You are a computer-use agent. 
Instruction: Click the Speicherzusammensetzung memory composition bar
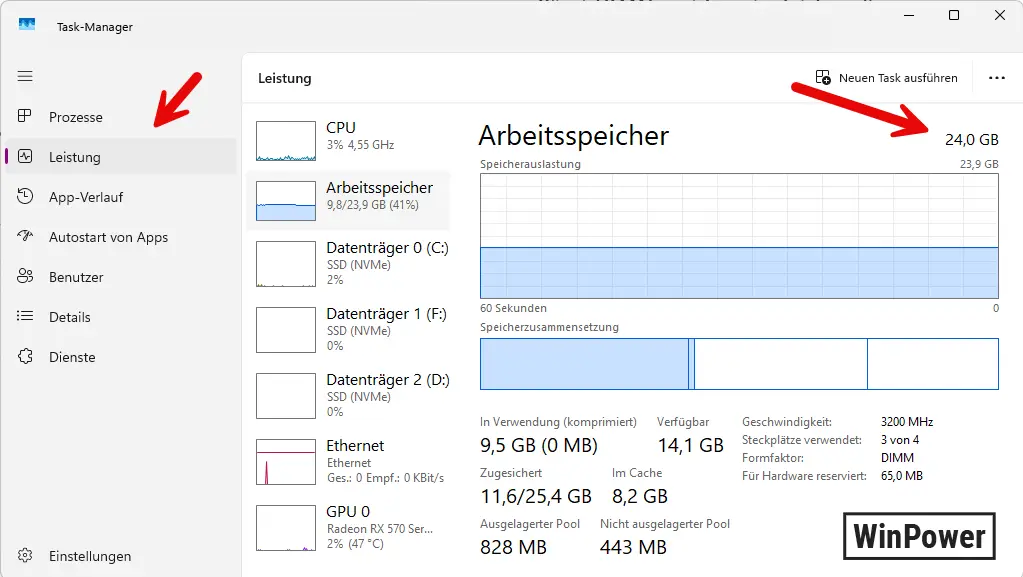[739, 364]
